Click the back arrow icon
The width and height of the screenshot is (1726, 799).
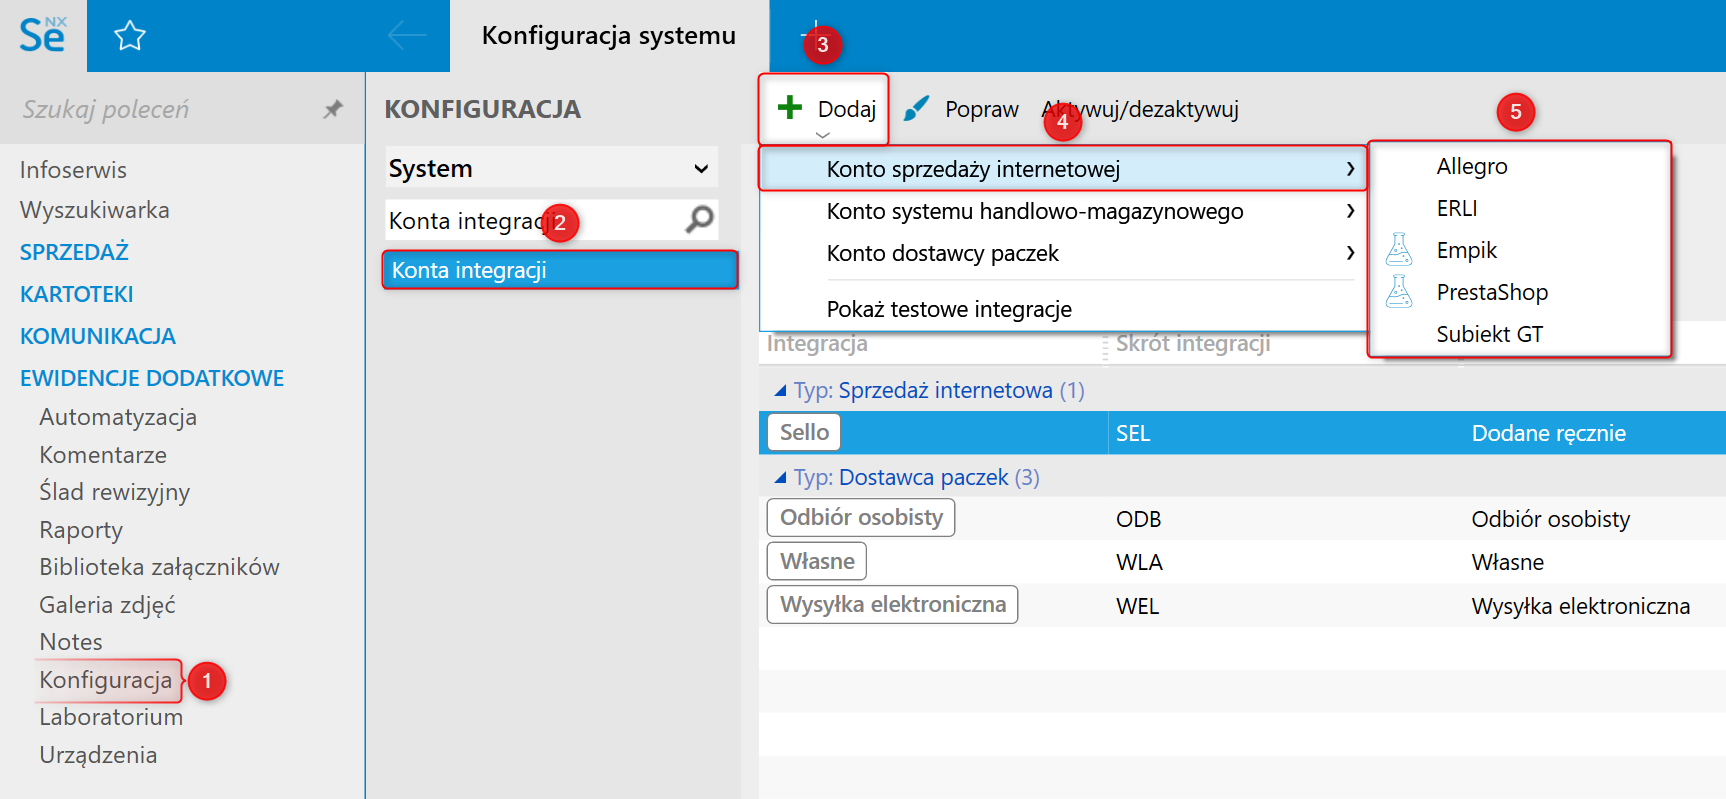(x=406, y=36)
